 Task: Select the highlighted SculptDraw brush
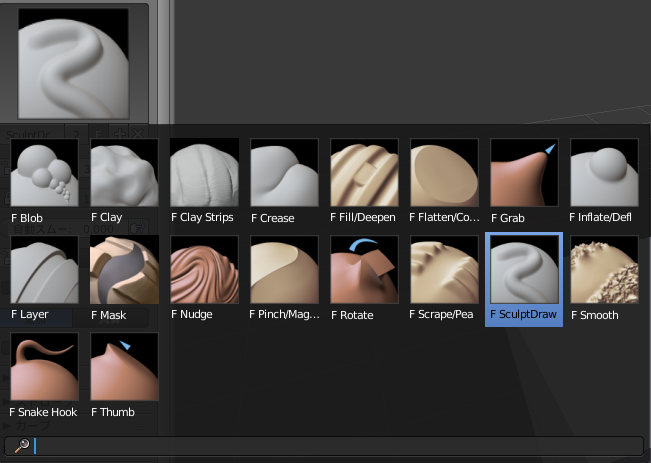524,279
